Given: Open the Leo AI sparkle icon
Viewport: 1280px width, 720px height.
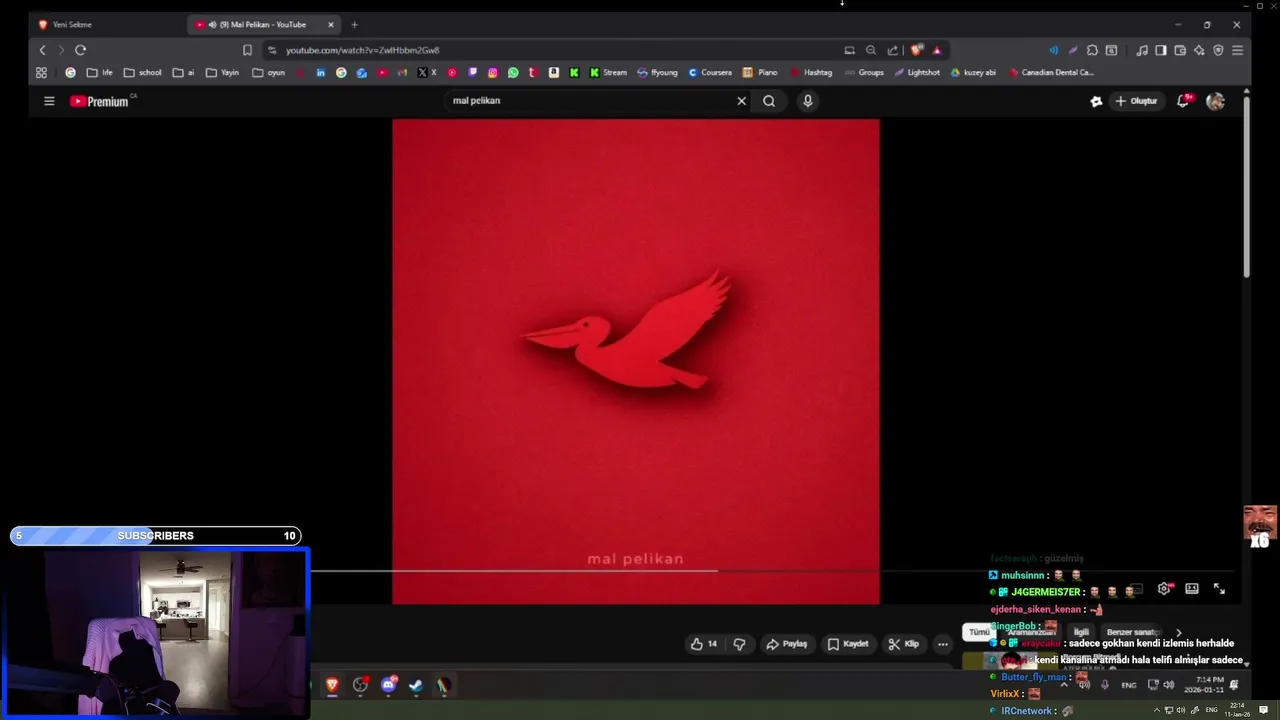Looking at the screenshot, I should pyautogui.click(x=1199, y=50).
